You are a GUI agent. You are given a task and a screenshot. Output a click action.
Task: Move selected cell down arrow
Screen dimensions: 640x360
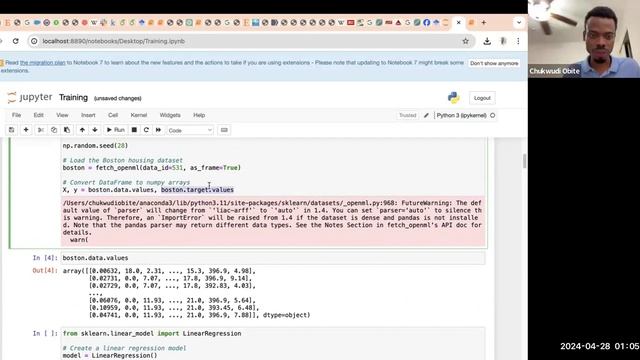(x=95, y=130)
